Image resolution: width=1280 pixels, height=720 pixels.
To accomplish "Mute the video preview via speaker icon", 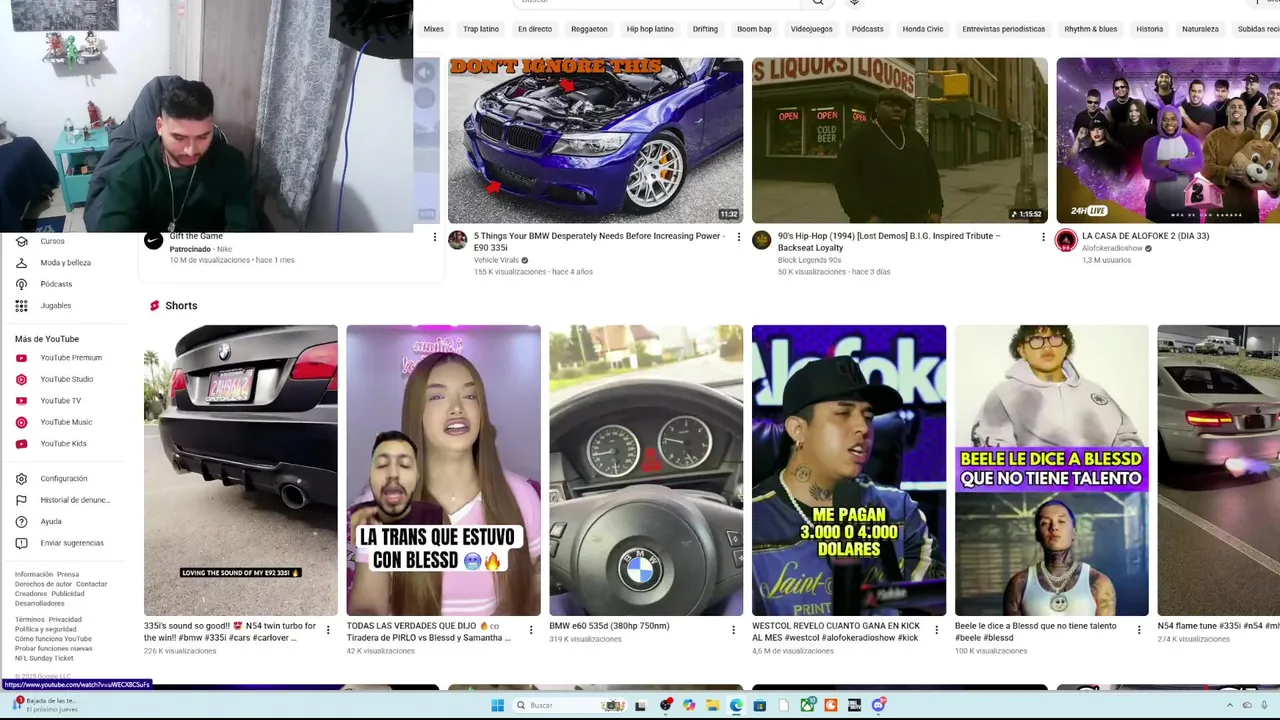I will point(425,72).
